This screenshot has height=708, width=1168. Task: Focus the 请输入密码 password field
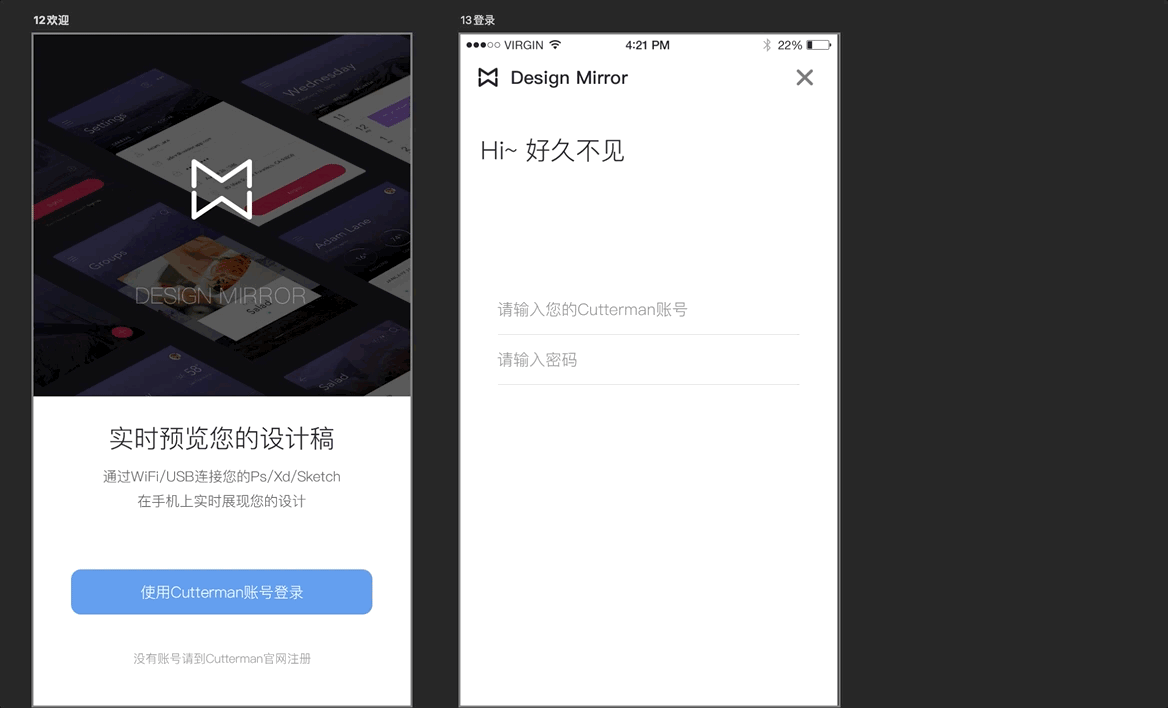coord(648,360)
